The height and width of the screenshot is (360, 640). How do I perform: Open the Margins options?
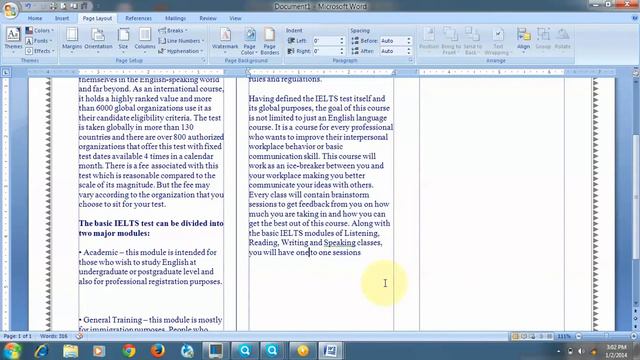(72, 41)
